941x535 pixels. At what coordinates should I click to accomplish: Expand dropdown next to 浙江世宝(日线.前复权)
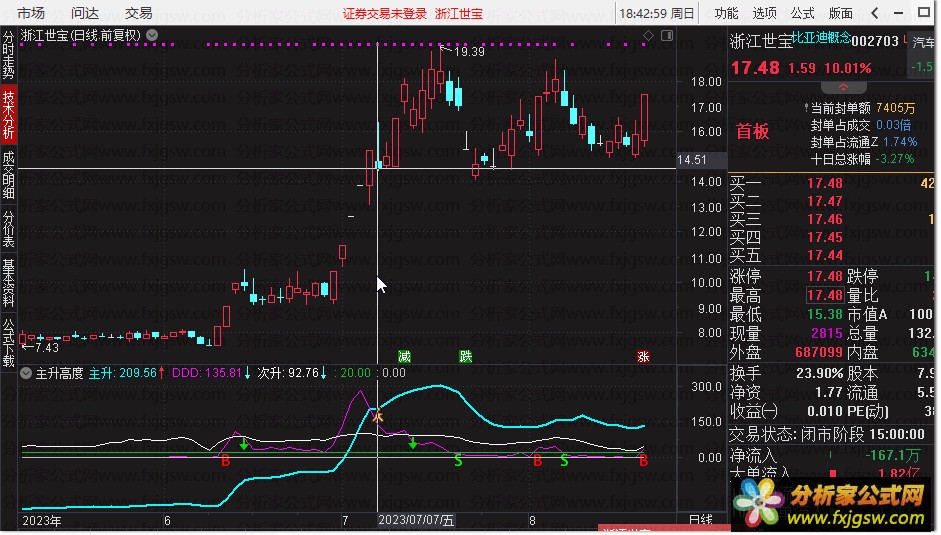pyautogui.click(x=152, y=35)
